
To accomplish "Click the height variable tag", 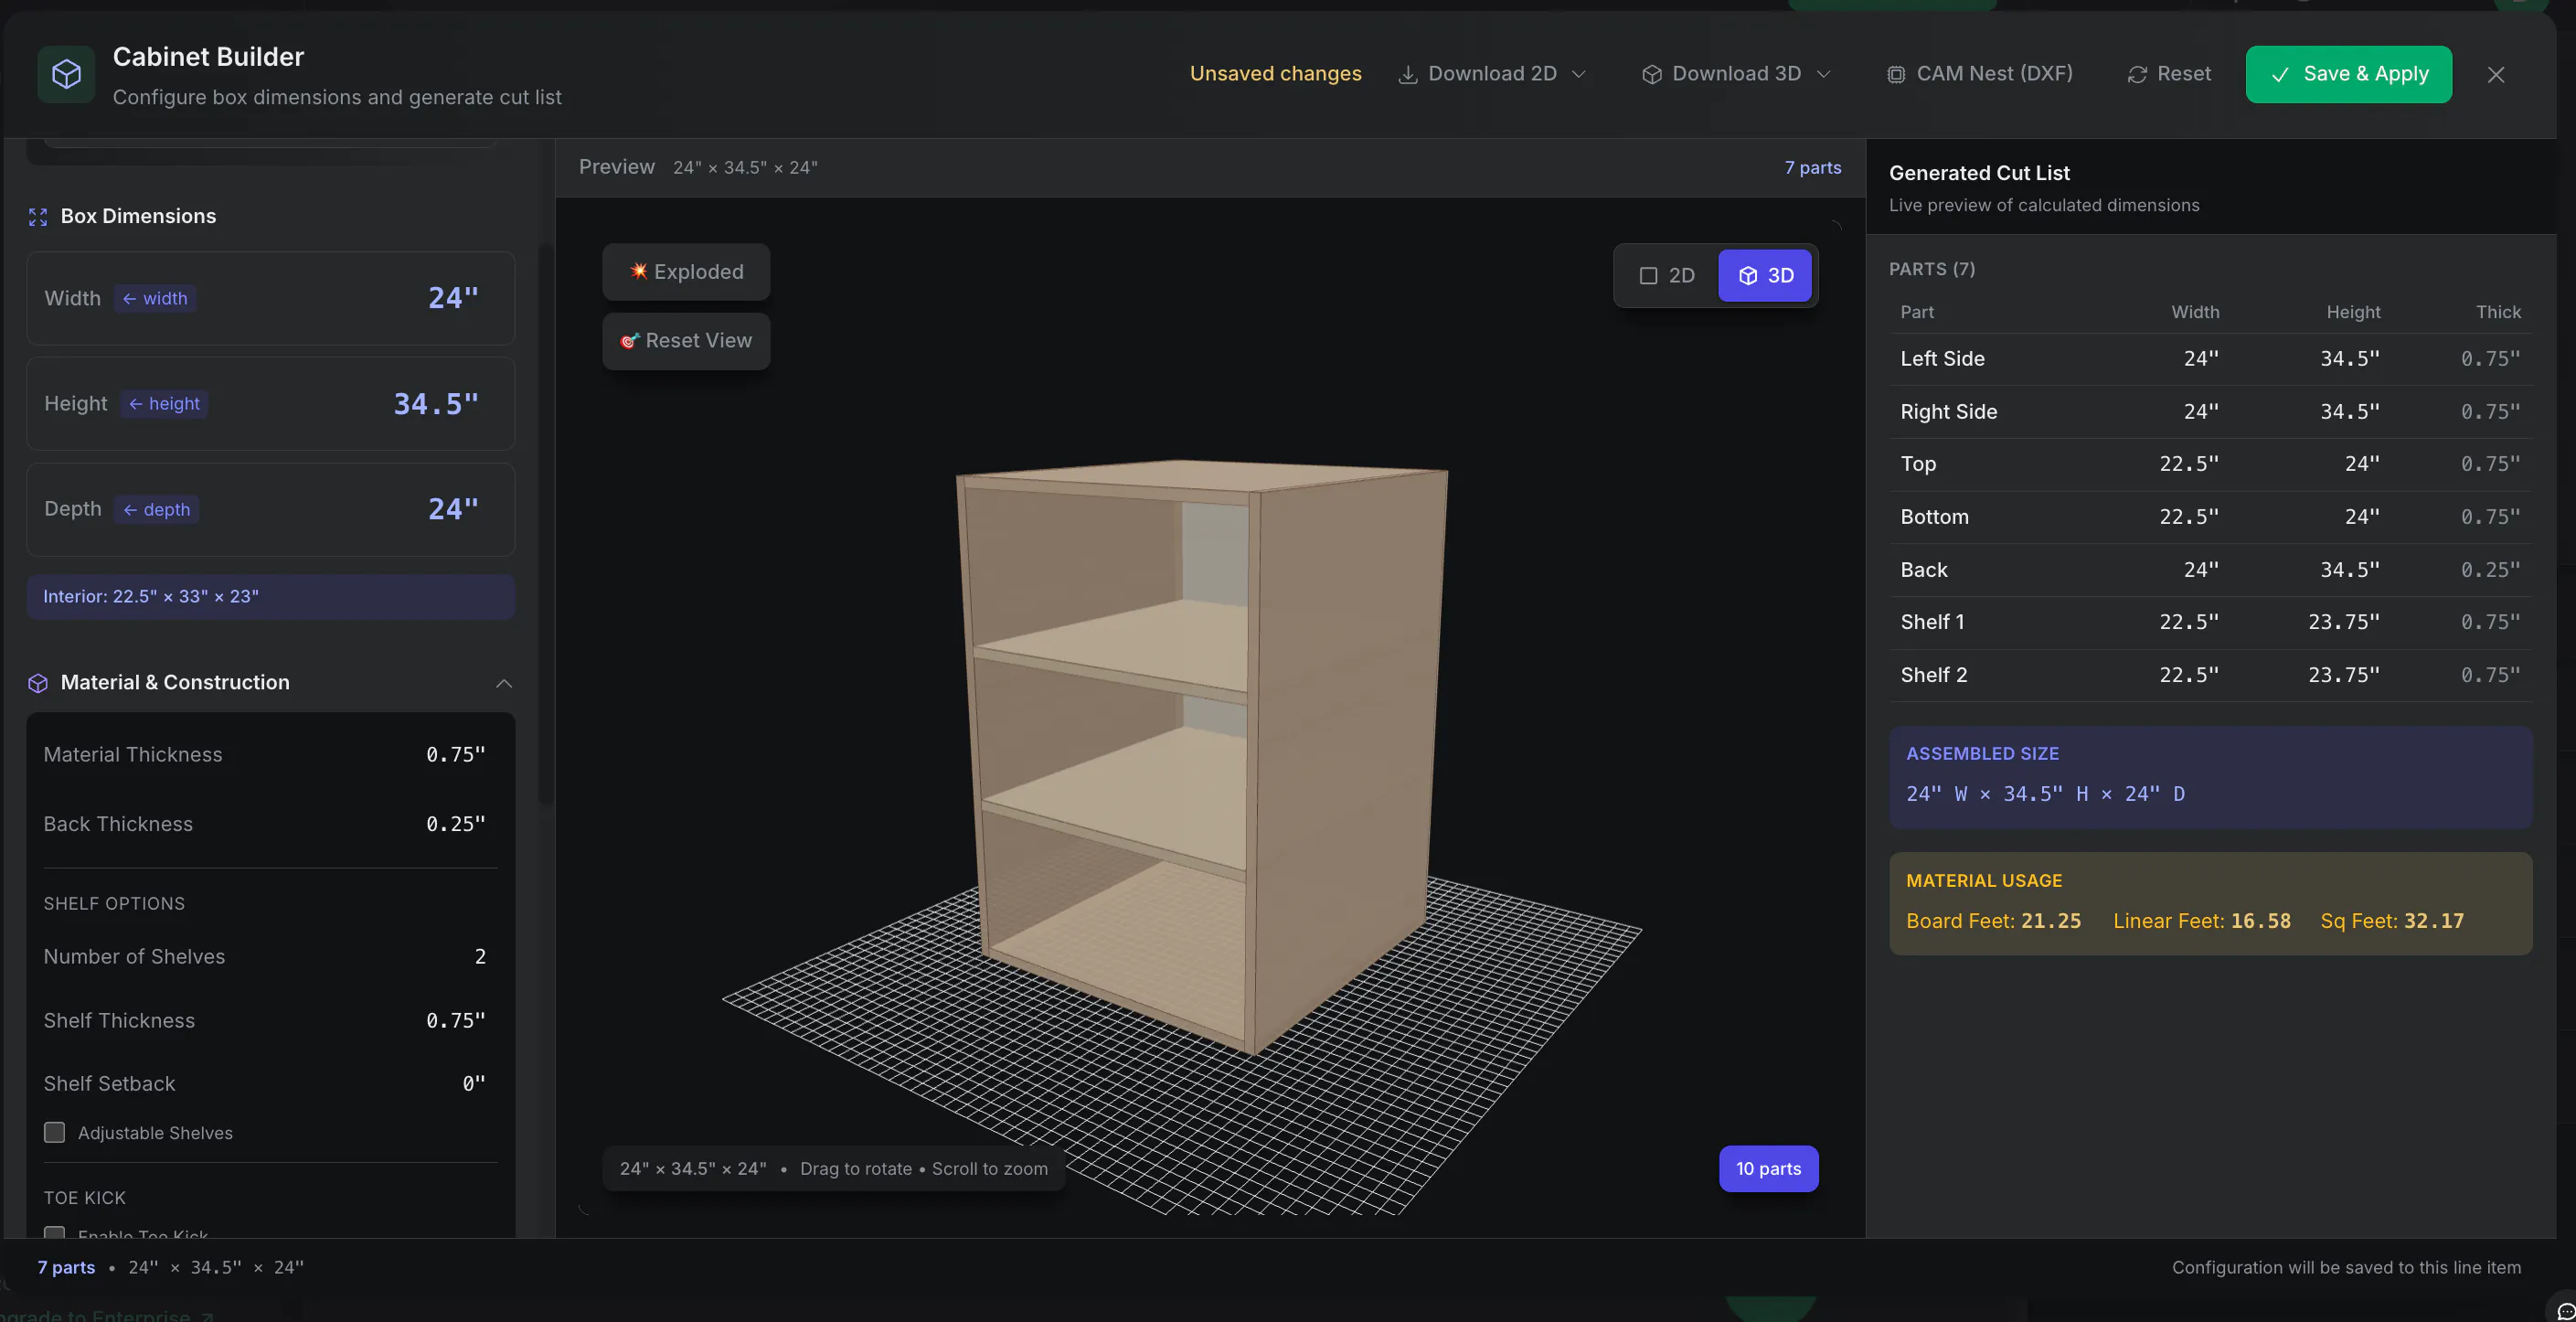I will click(164, 404).
